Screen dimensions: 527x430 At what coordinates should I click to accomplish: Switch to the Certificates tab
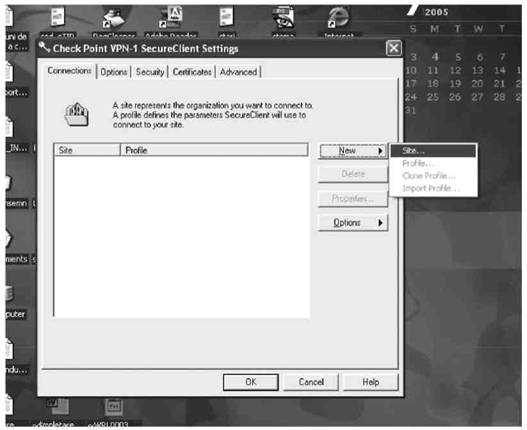click(x=192, y=72)
